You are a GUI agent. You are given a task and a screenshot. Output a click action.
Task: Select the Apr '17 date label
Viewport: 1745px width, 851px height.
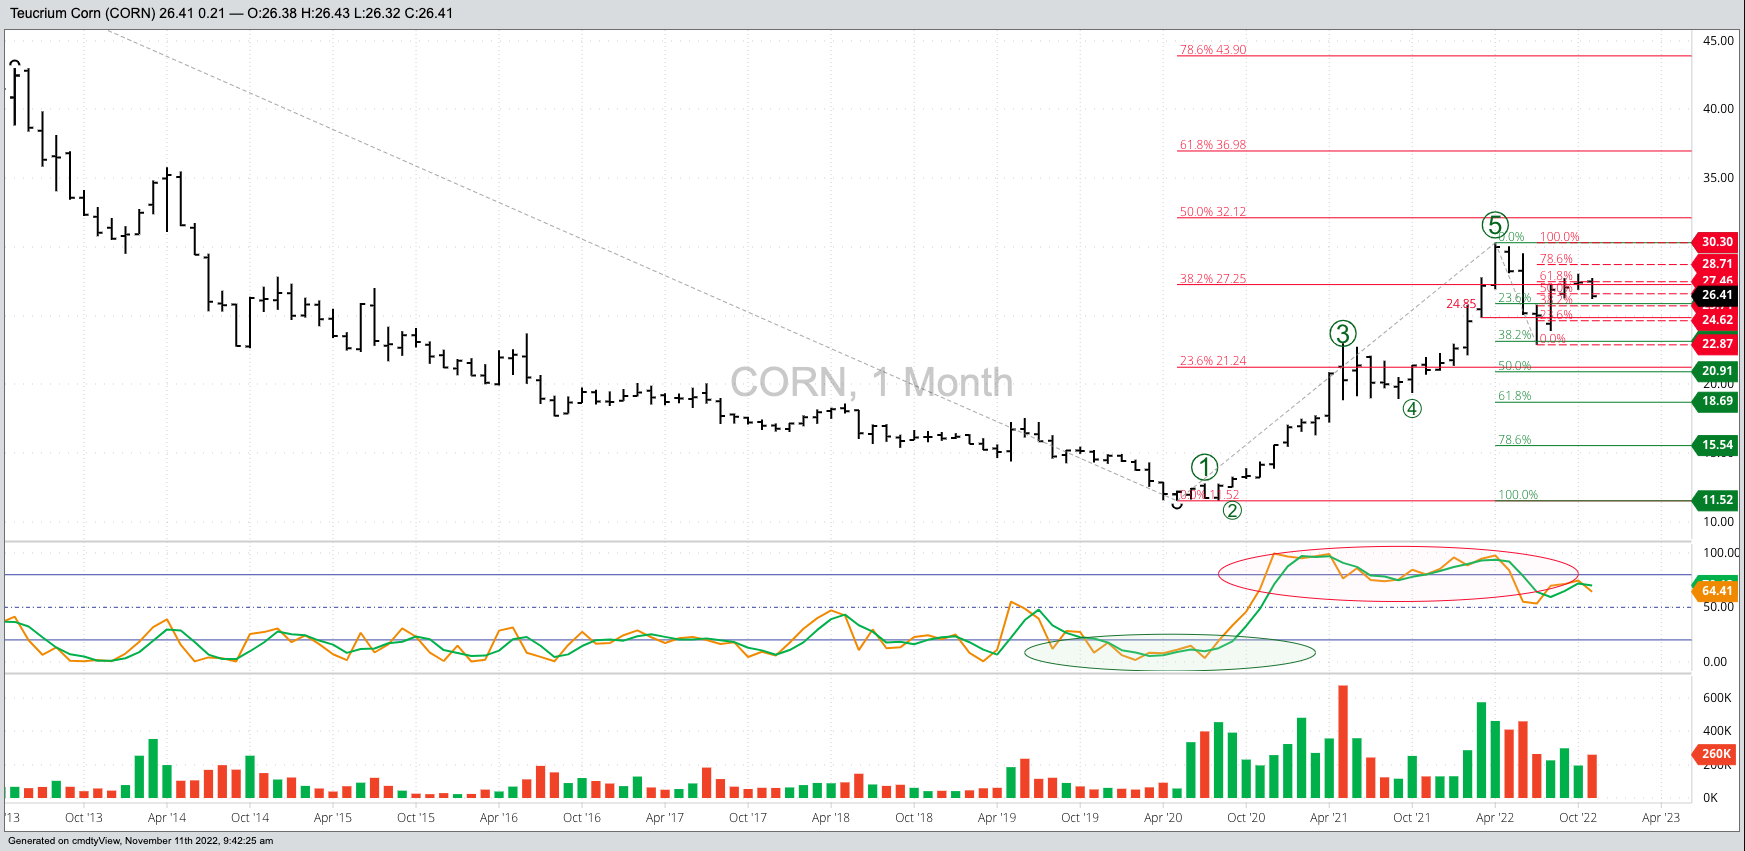click(x=665, y=818)
